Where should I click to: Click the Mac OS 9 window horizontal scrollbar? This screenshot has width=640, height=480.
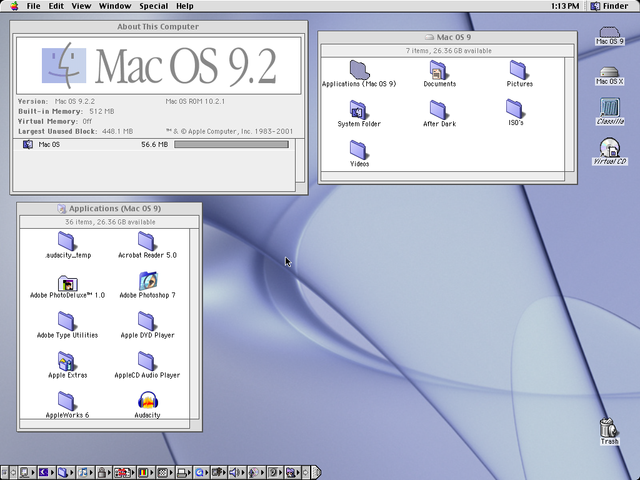[443, 176]
